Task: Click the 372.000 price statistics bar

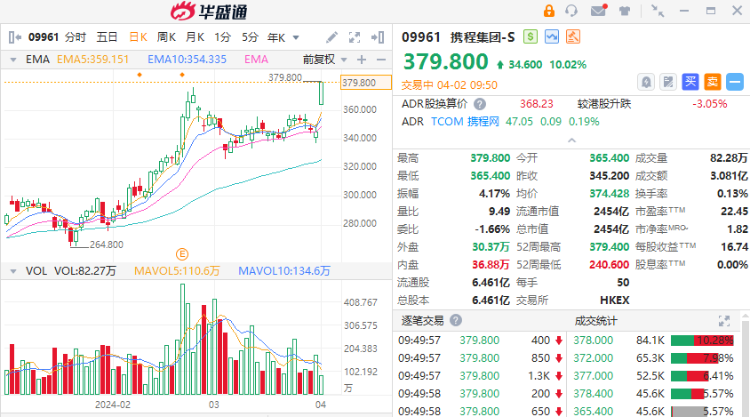Action: click(702, 358)
